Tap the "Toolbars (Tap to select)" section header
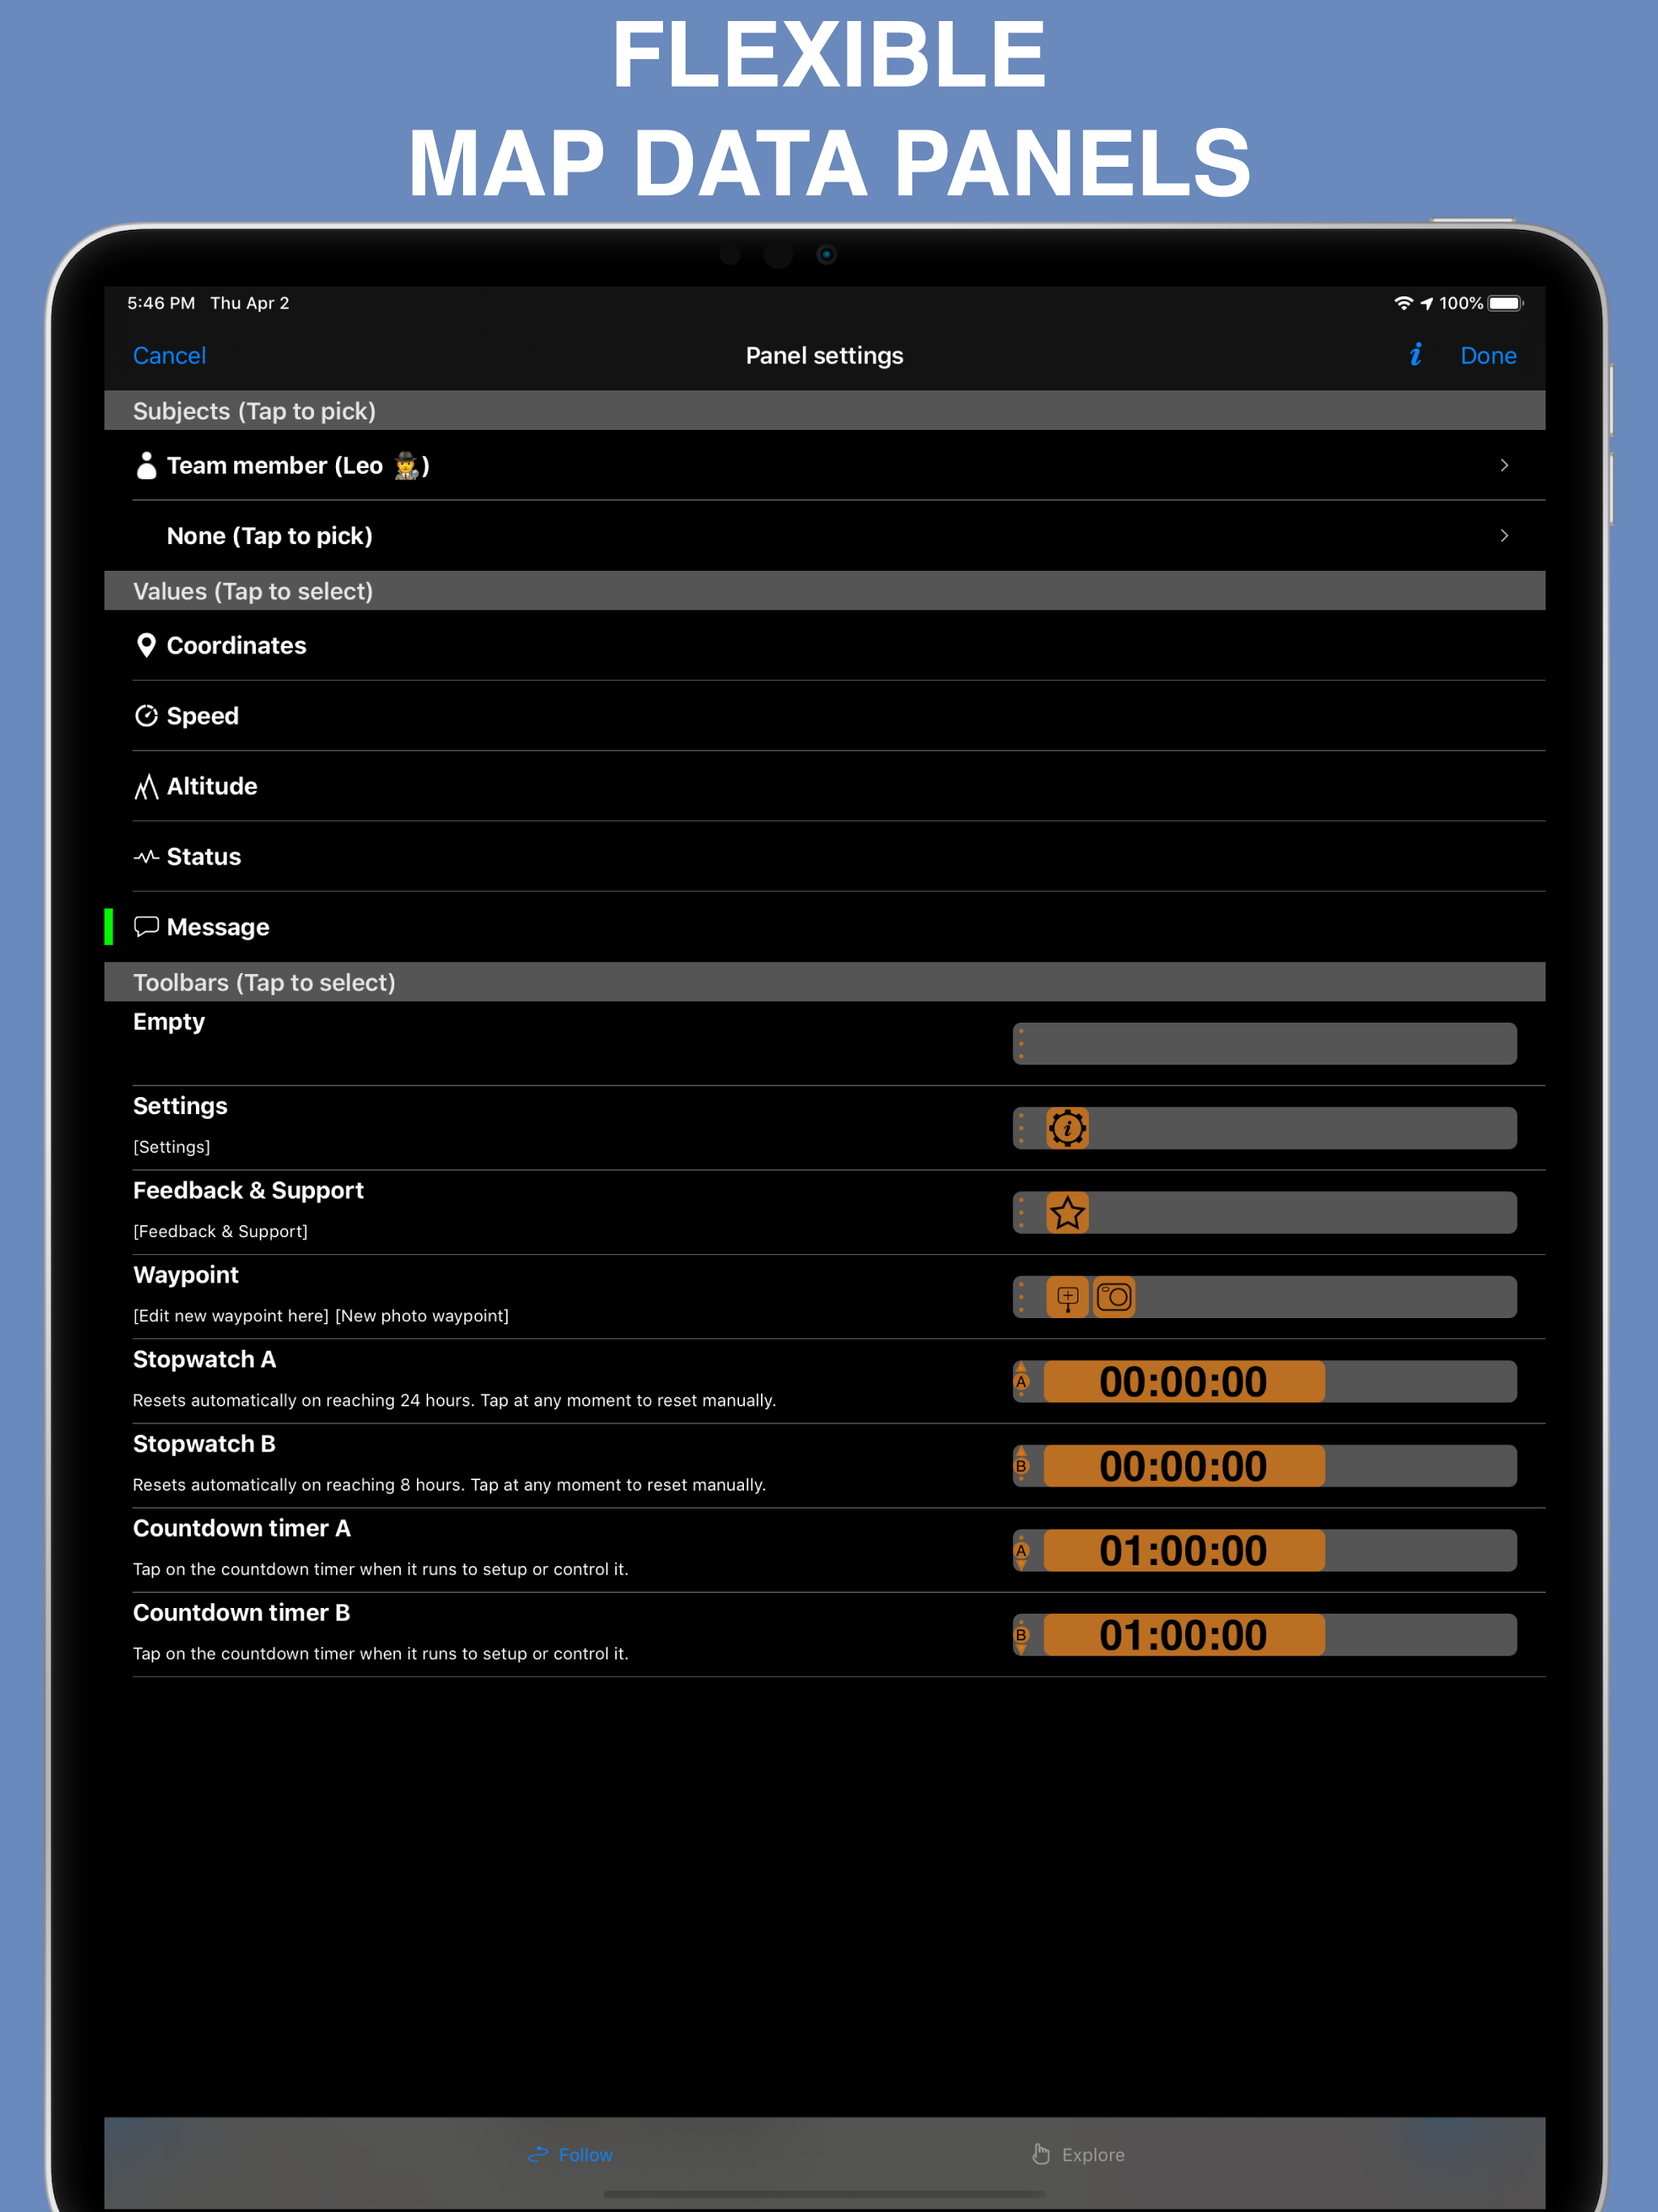This screenshot has width=1658, height=2212. [x=825, y=982]
